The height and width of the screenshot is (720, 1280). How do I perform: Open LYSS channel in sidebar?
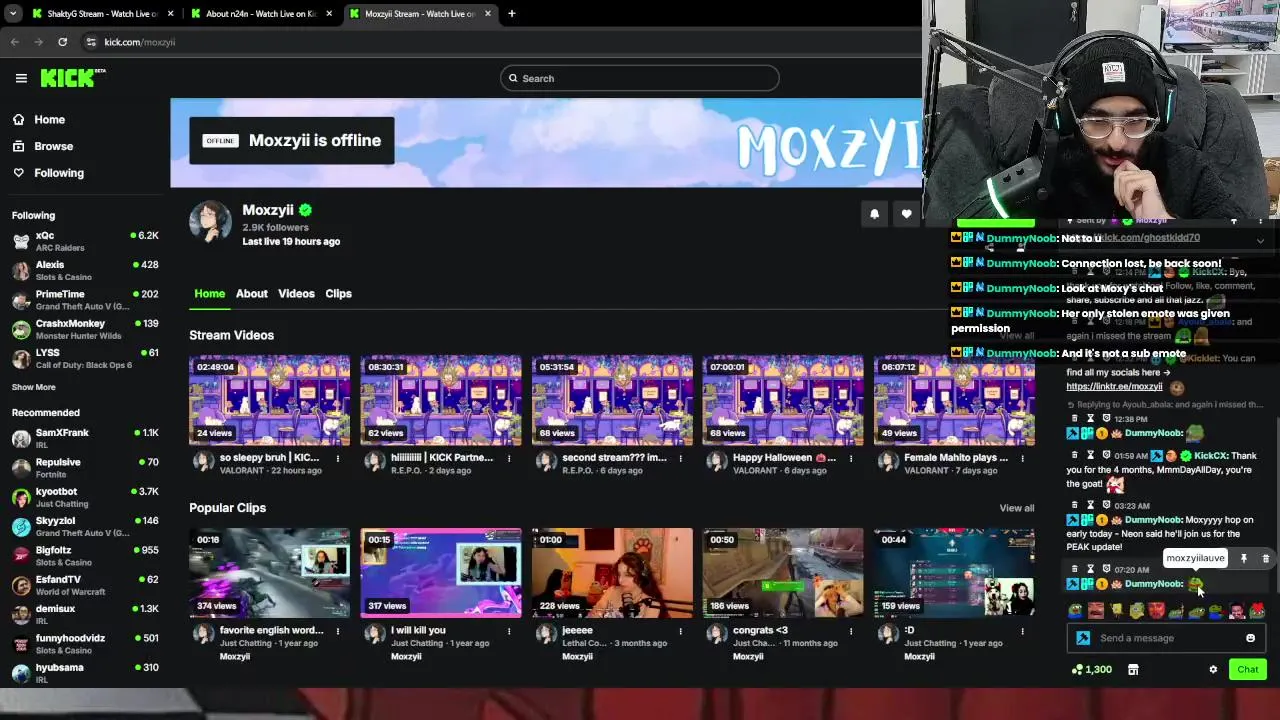[x=85, y=359]
